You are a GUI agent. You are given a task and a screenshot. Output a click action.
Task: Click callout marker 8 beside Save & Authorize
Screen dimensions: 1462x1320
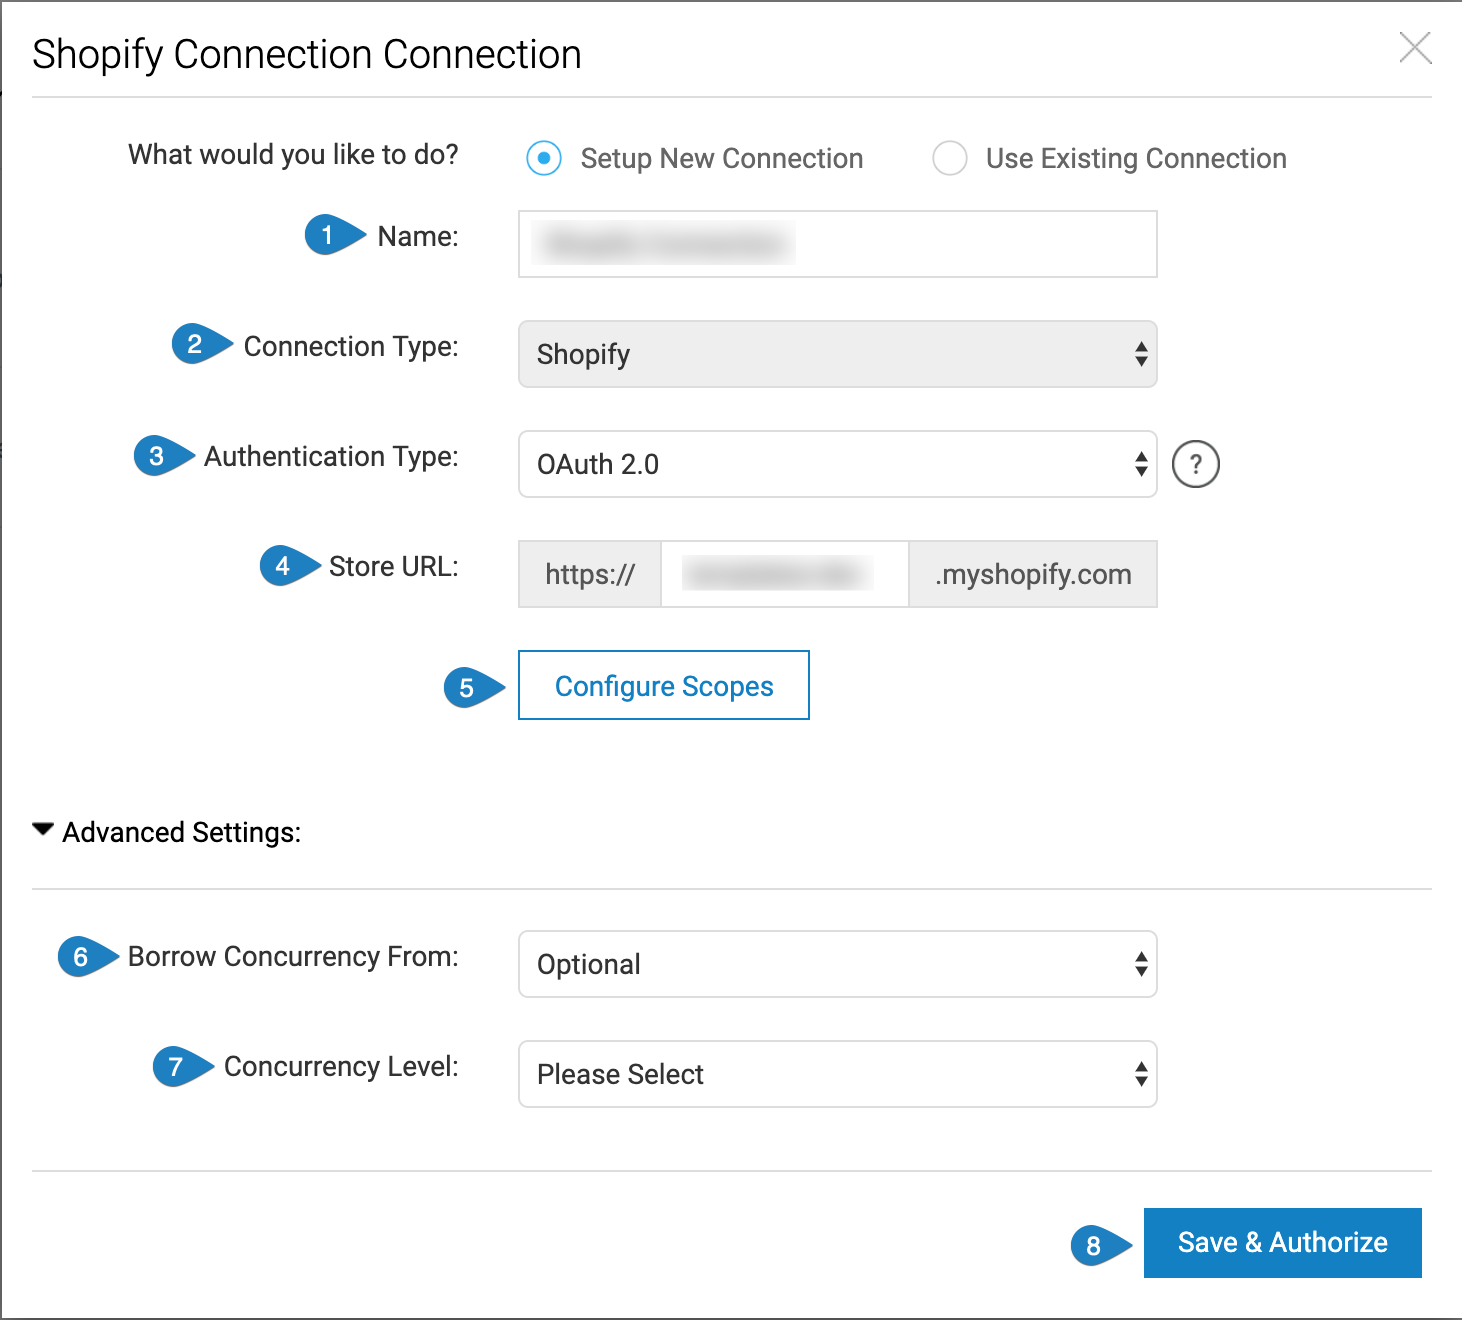point(1094,1245)
